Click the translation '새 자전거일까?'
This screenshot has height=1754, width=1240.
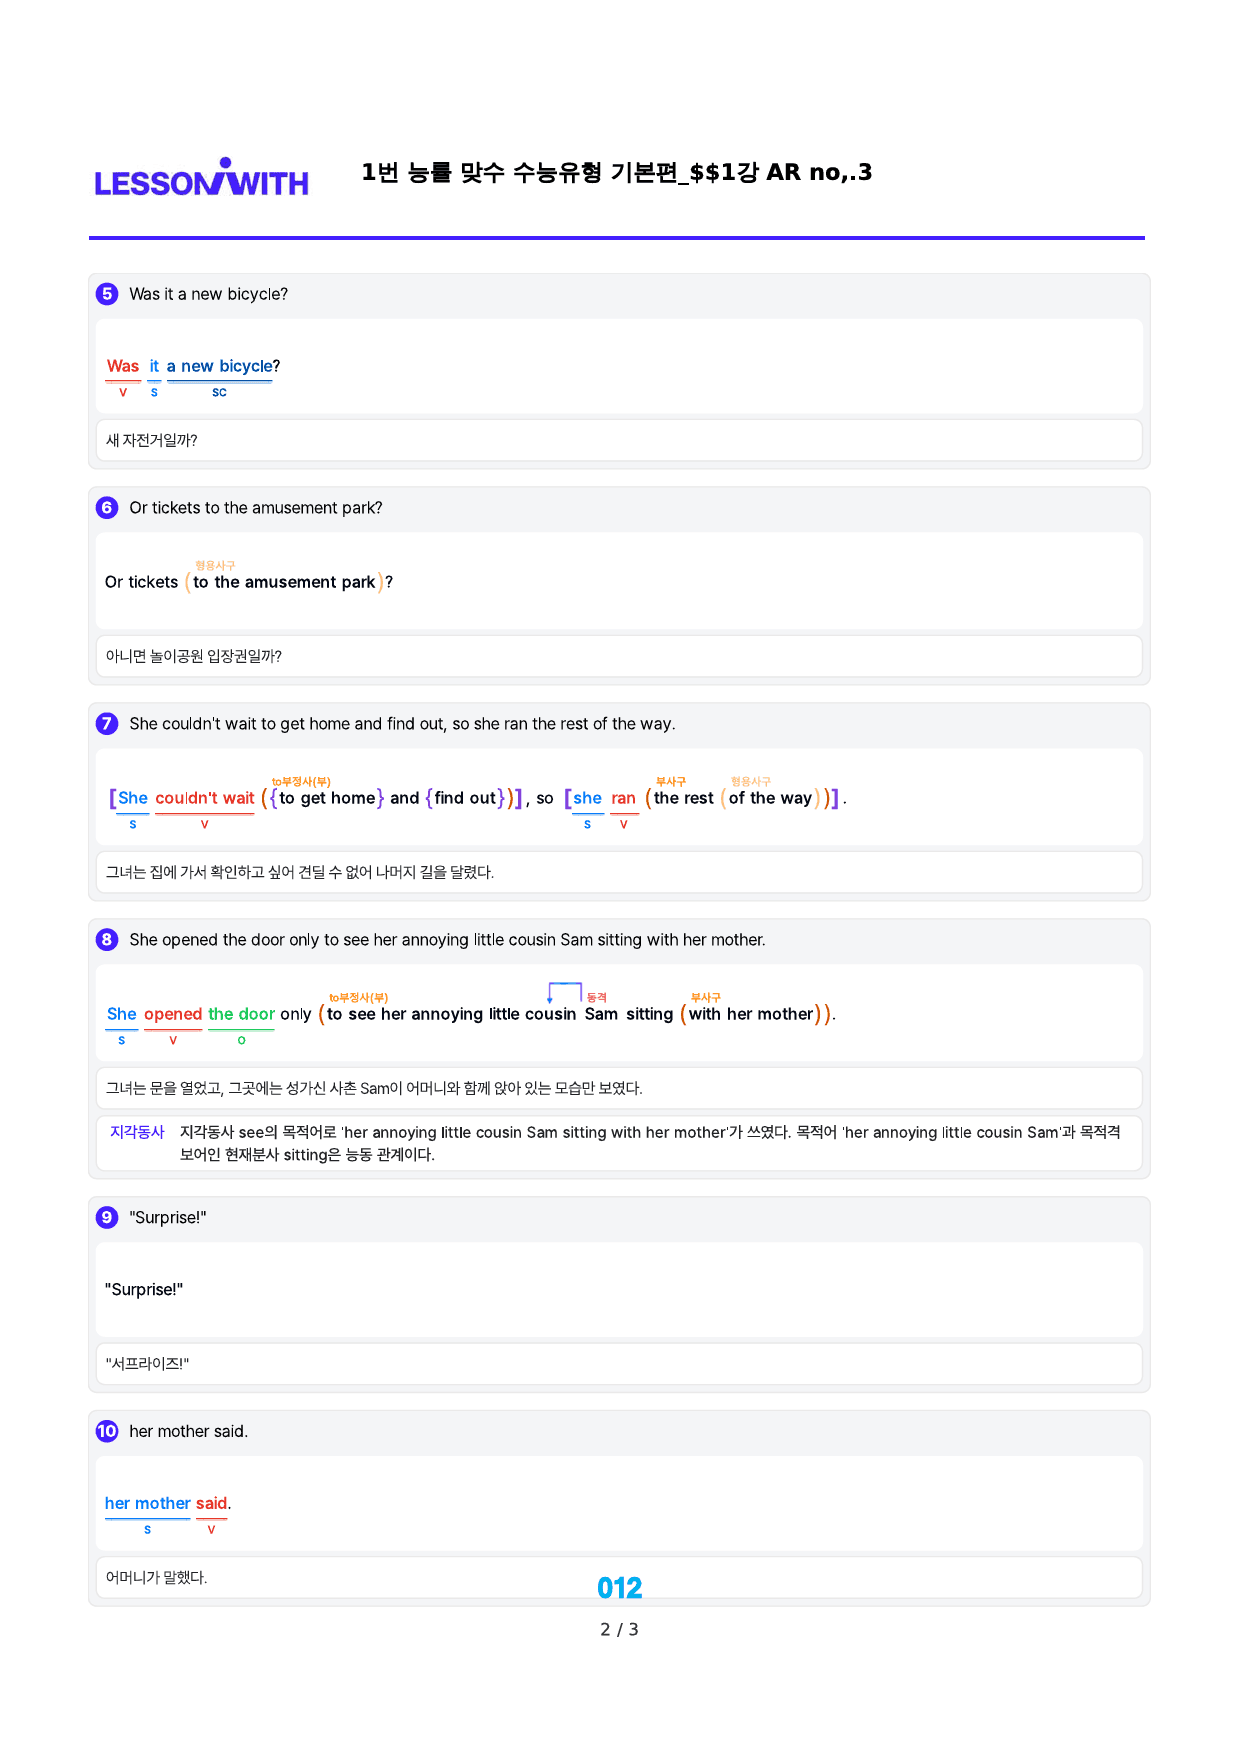coord(152,441)
